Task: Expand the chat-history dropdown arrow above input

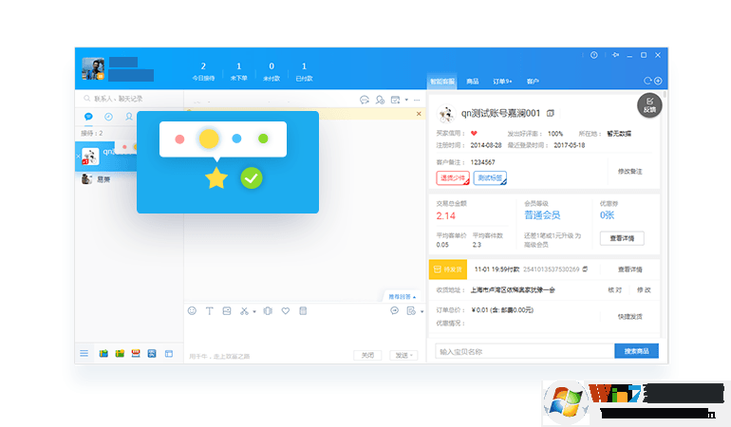Action: click(422, 311)
